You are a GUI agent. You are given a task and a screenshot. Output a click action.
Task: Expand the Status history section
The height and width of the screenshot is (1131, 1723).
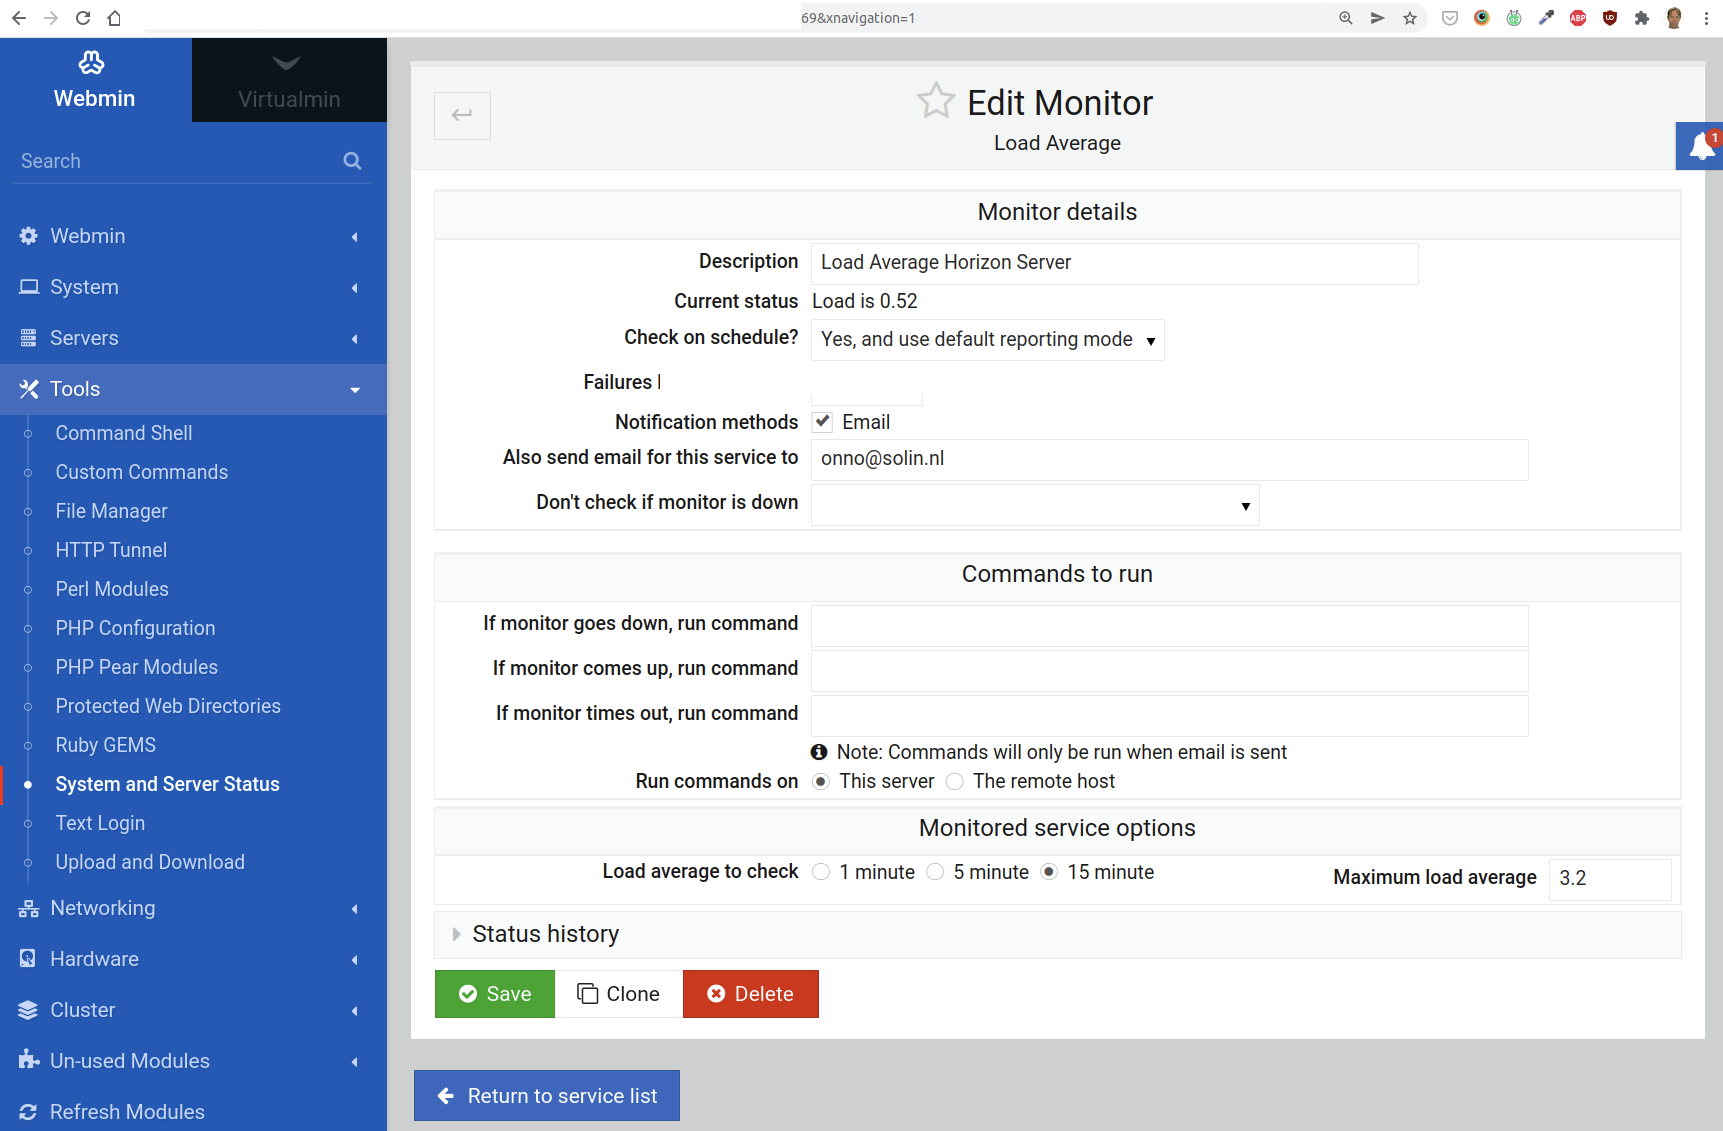[545, 934]
